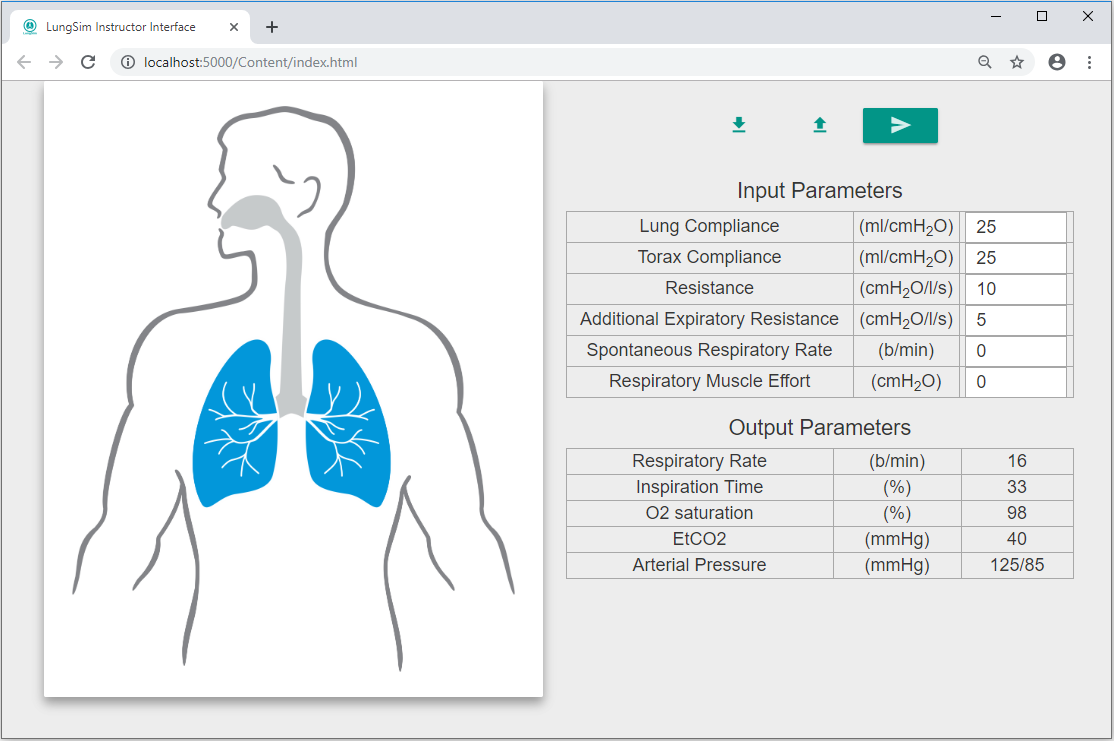Select the LungSim Instructor Interface tab
Screen dimensions: 1114x741
(x=120, y=27)
